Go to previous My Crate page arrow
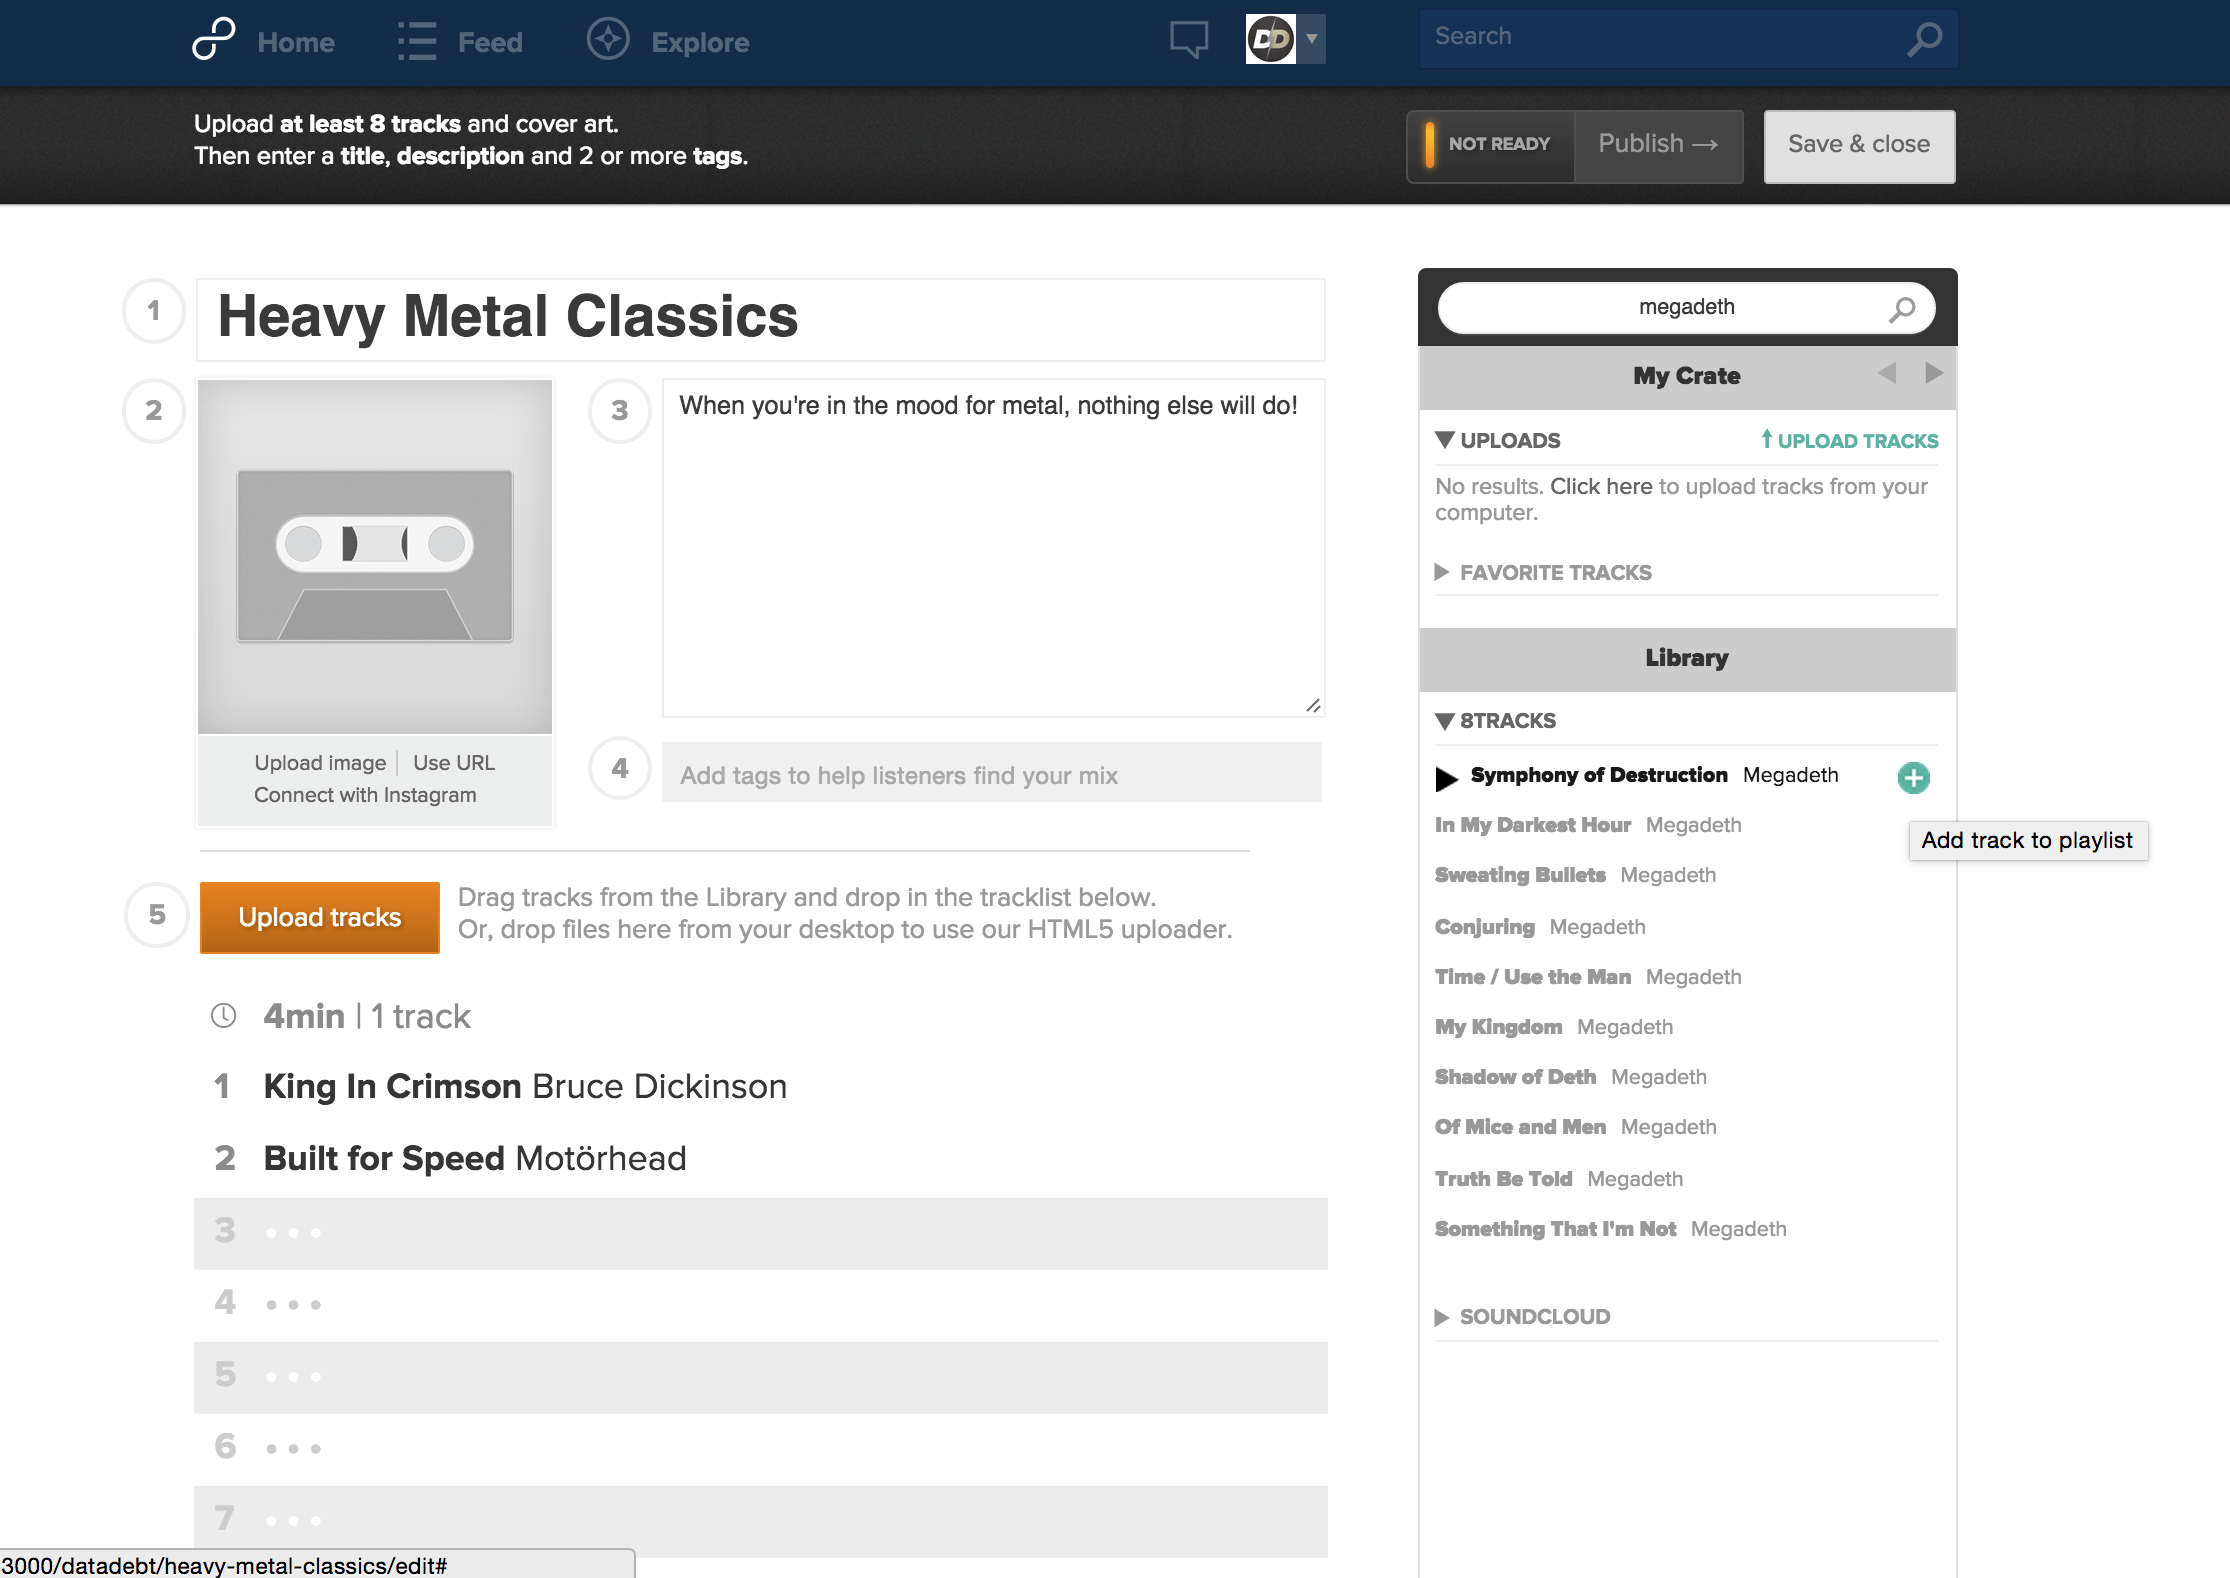2230x1578 pixels. coord(1887,373)
